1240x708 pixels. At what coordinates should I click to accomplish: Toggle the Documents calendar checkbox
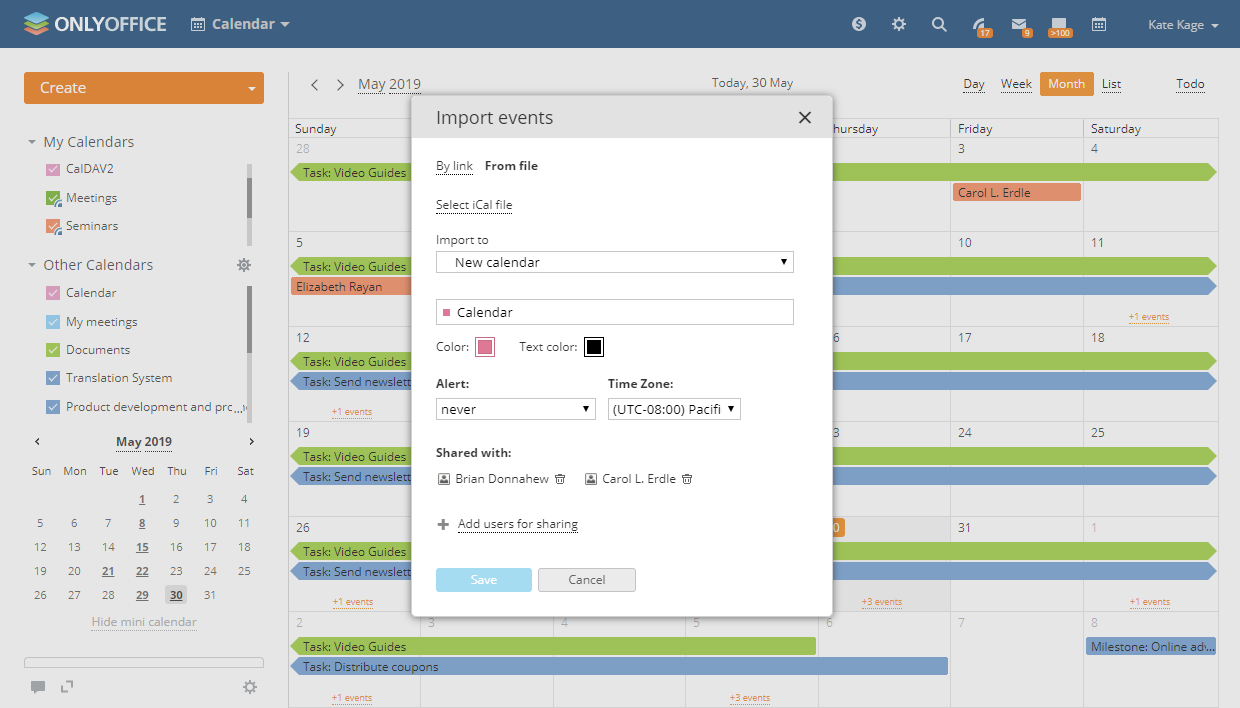pyautogui.click(x=54, y=350)
